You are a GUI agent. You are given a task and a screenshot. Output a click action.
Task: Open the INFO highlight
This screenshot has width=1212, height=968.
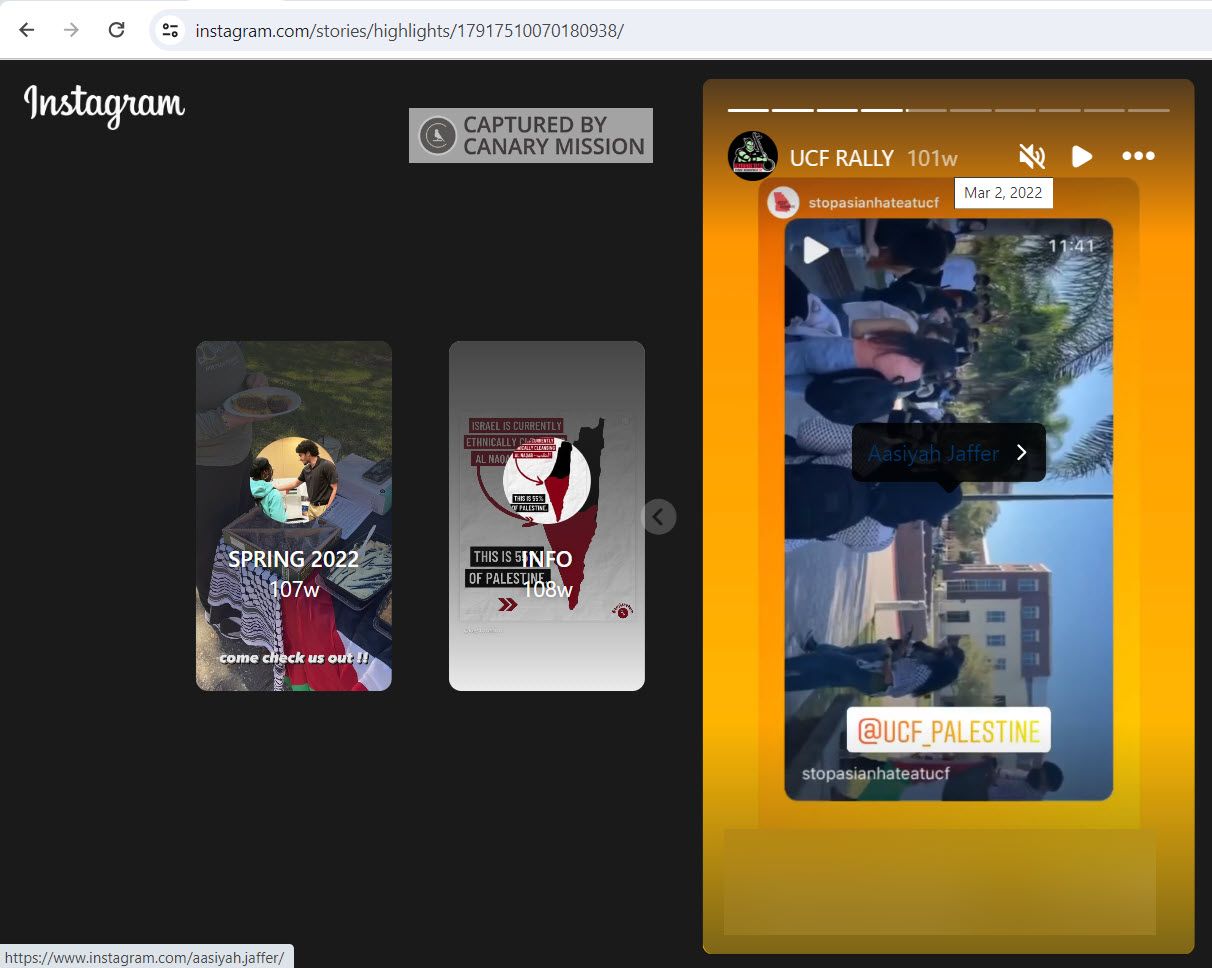[546, 516]
